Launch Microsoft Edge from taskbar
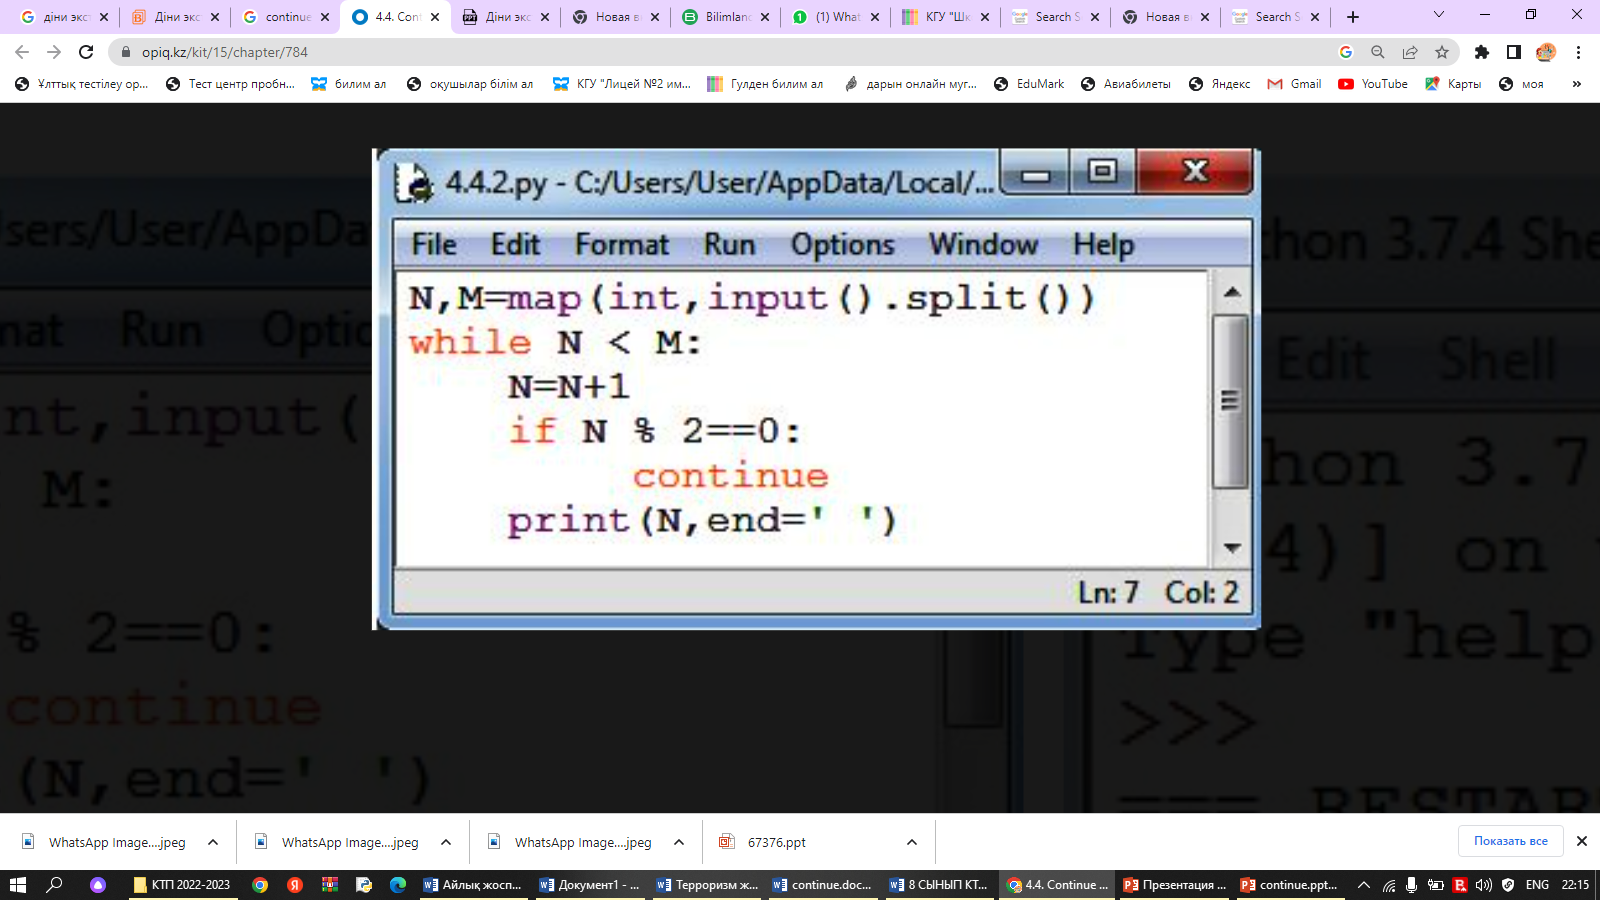The height and width of the screenshot is (900, 1600). pyautogui.click(x=398, y=885)
